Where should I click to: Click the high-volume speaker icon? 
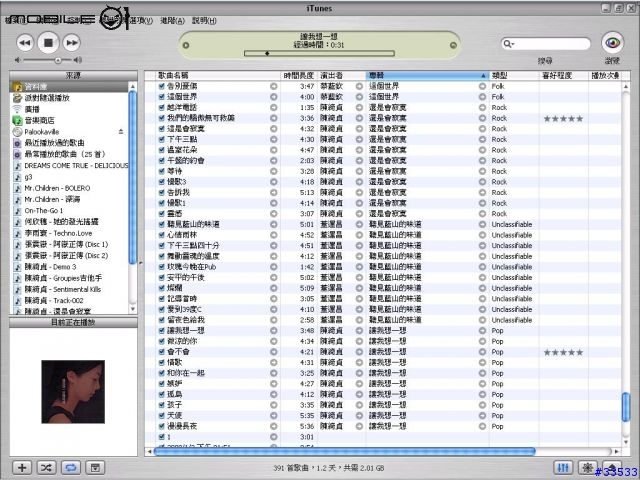(78, 60)
